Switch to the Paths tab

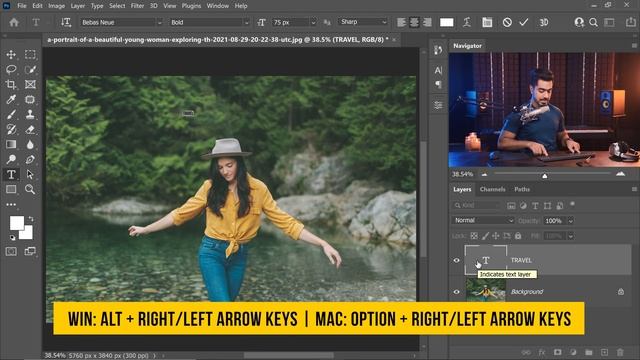[522, 189]
